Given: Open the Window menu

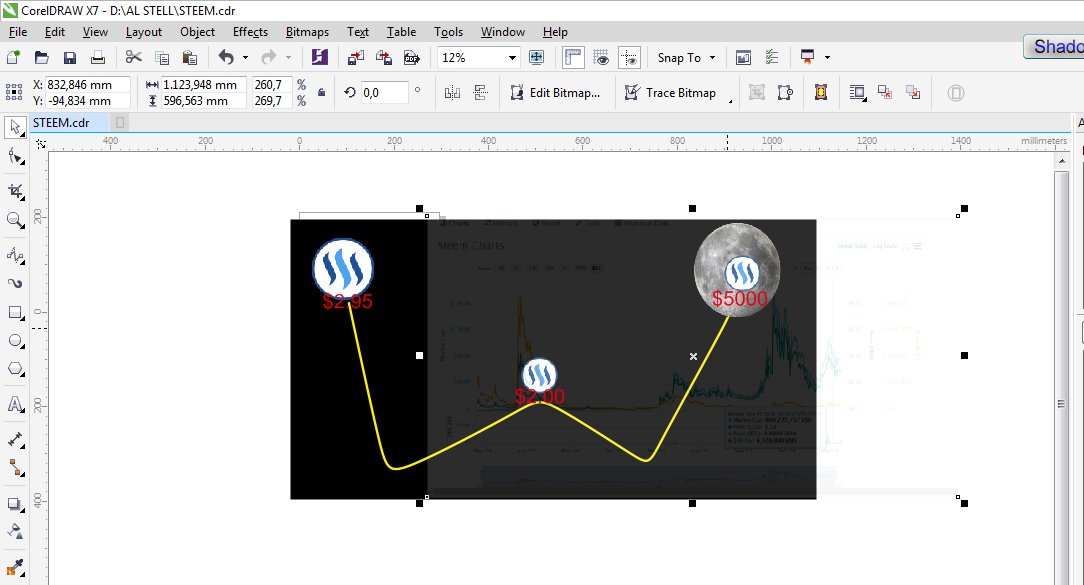Looking at the screenshot, I should point(503,32).
